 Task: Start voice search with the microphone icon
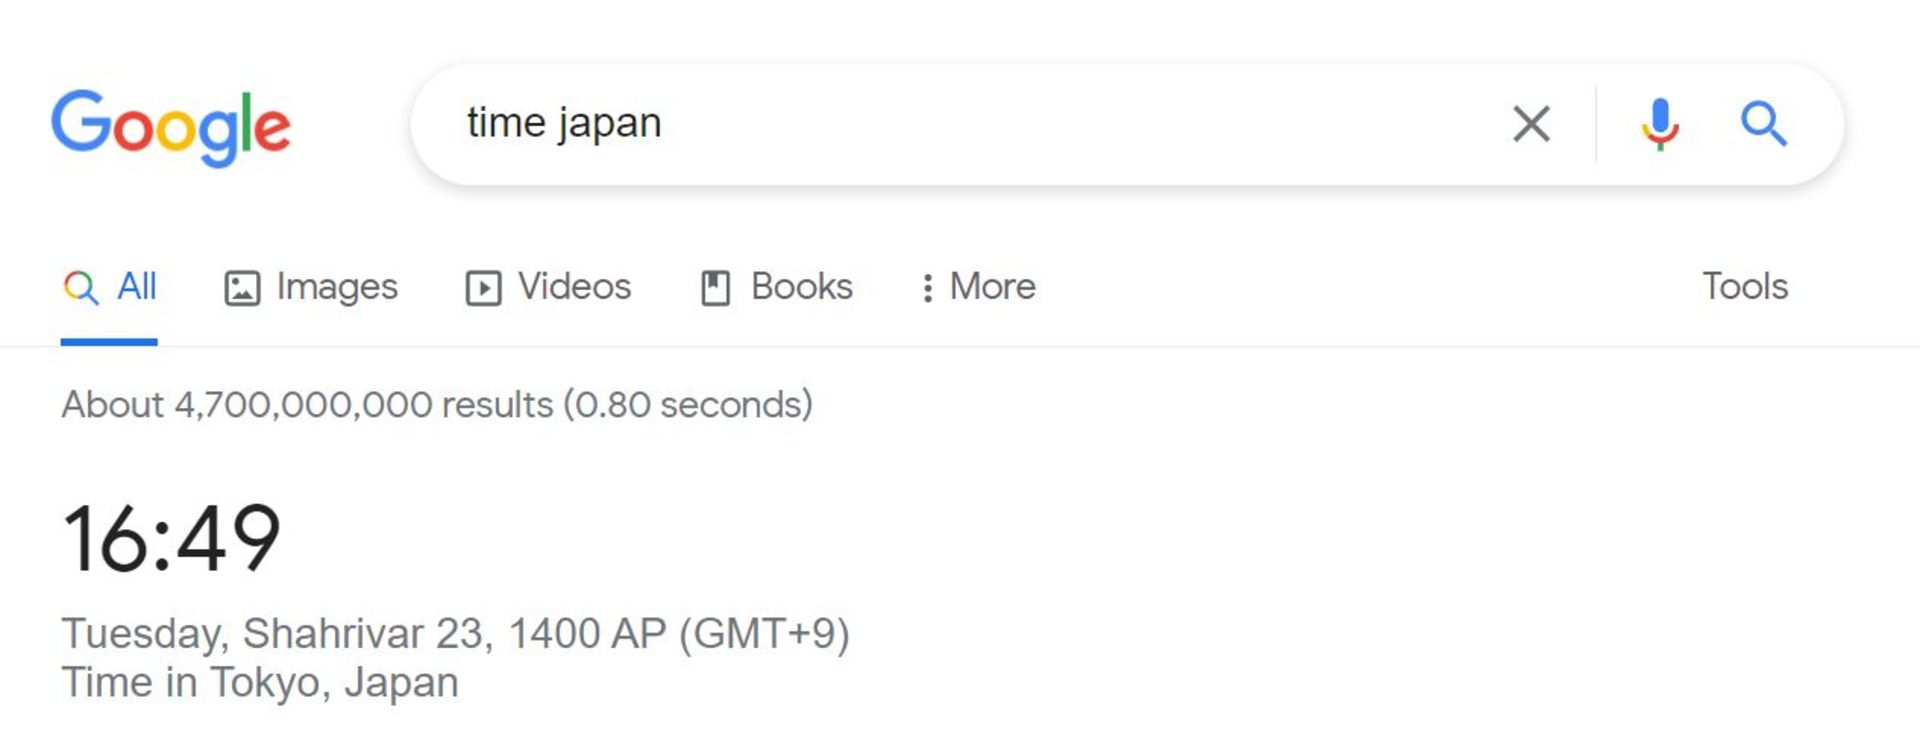point(1660,124)
